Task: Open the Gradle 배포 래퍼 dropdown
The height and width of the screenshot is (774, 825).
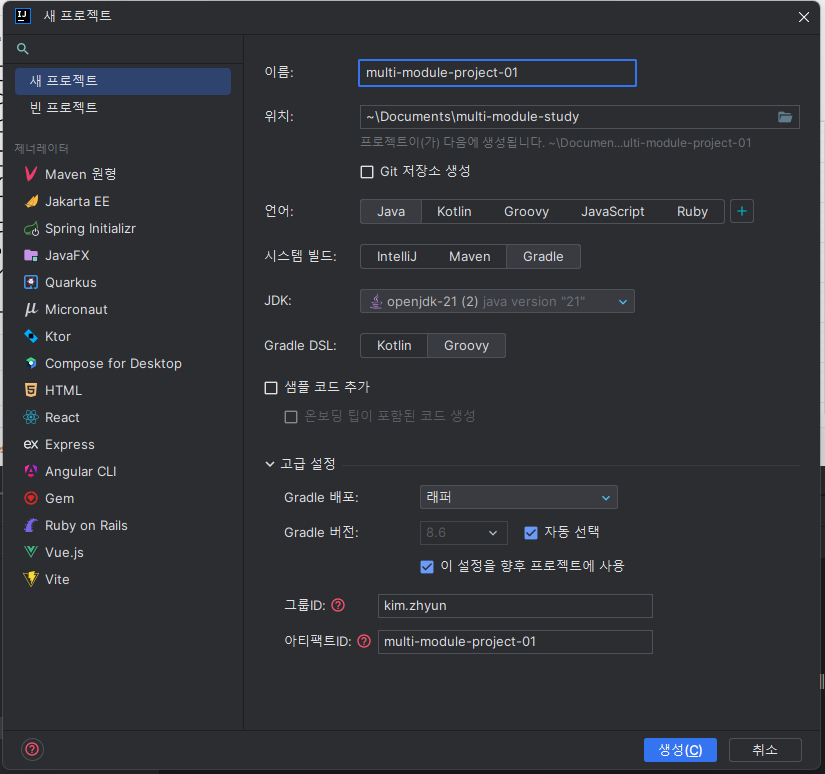Action: [x=519, y=497]
